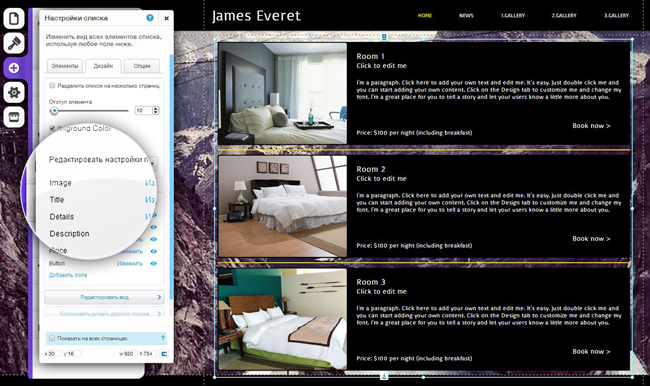The height and width of the screenshot is (386, 650).
Task: Click the lock aspect icon near h 734
Action: [164, 354]
